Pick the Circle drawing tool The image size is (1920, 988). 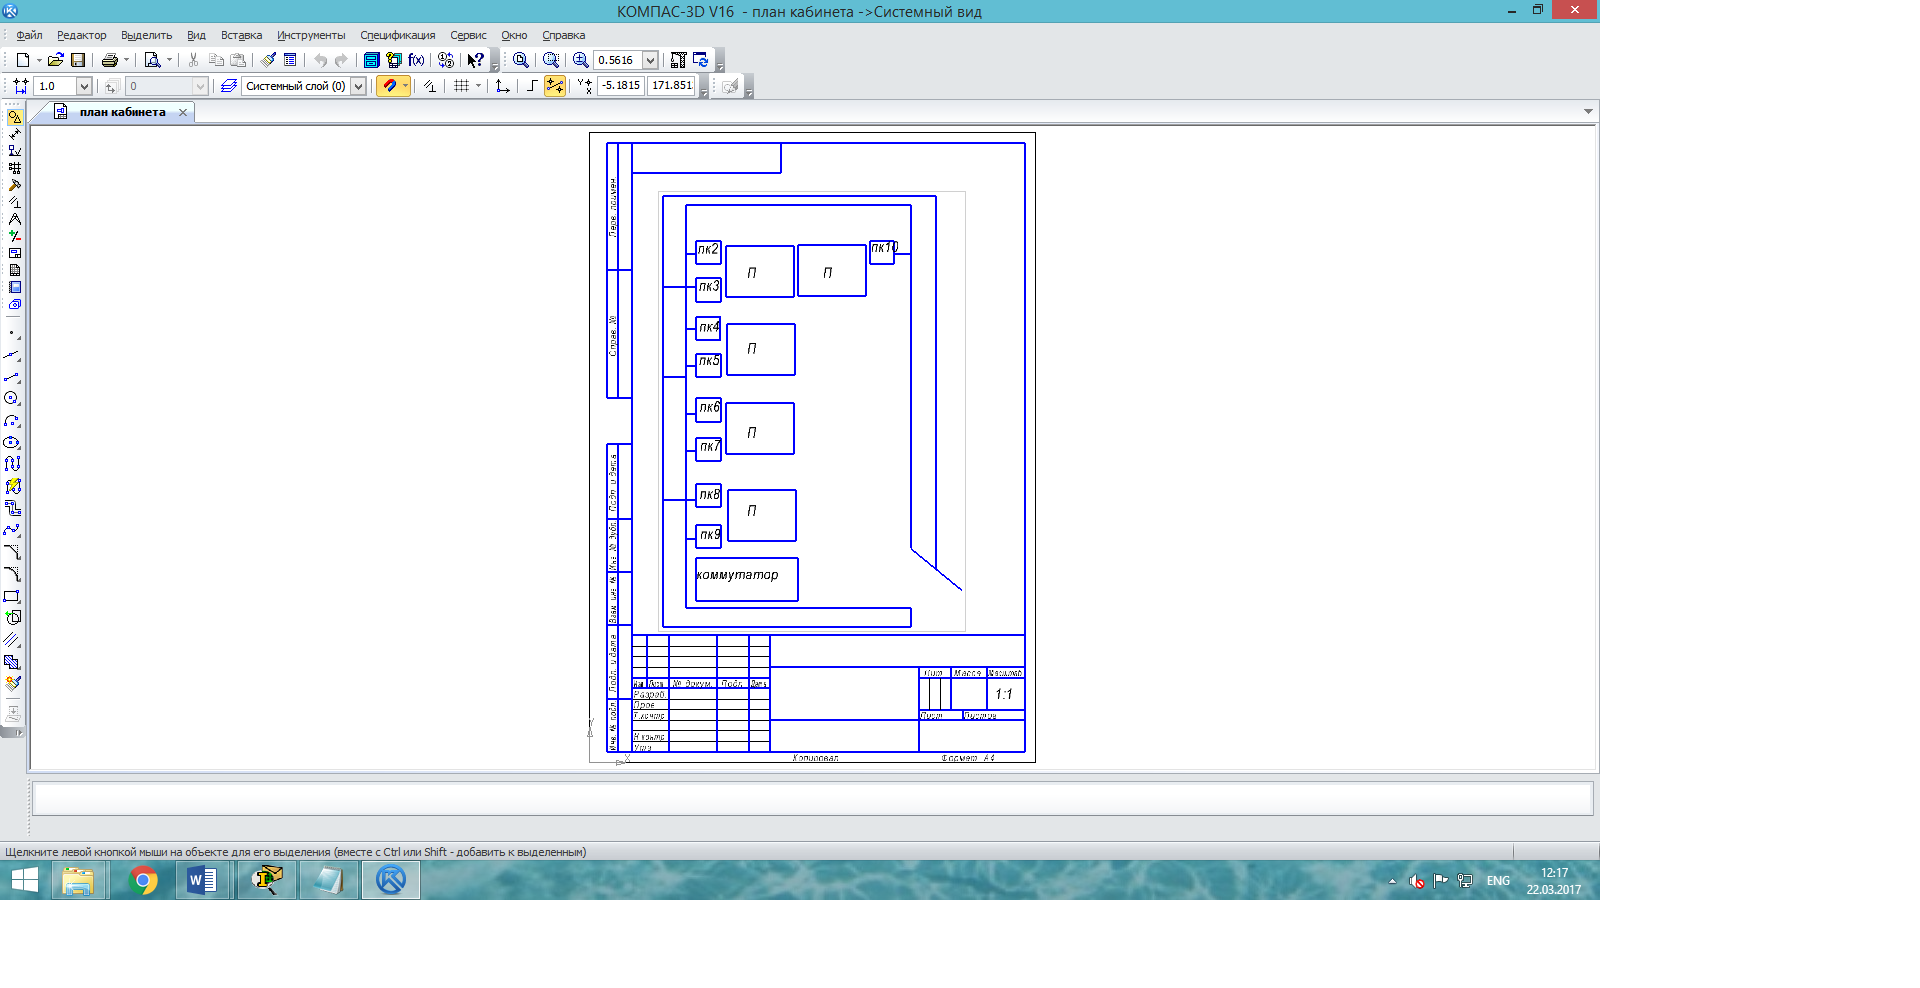12,399
